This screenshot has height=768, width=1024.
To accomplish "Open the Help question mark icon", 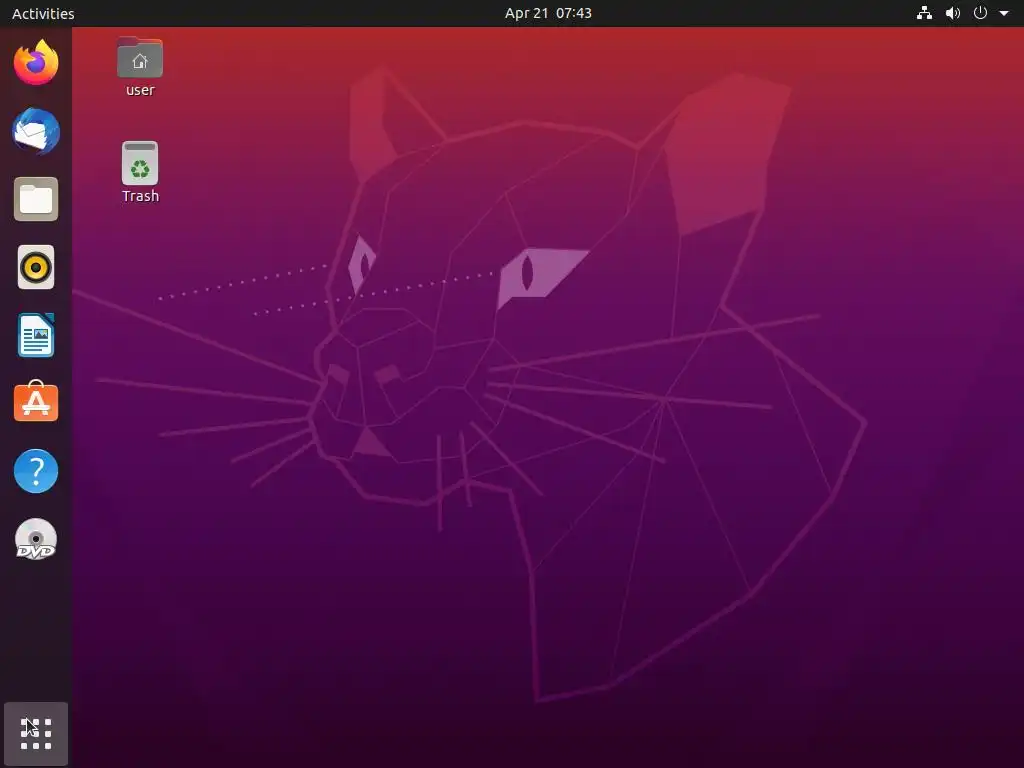I will [36, 471].
